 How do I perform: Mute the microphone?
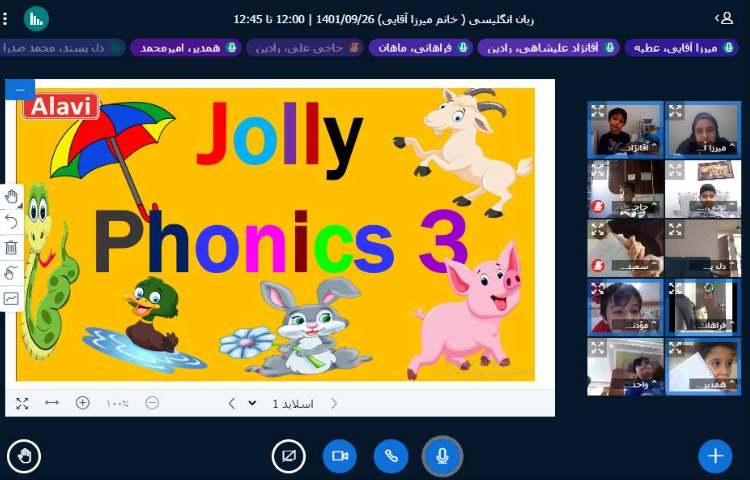[441, 456]
